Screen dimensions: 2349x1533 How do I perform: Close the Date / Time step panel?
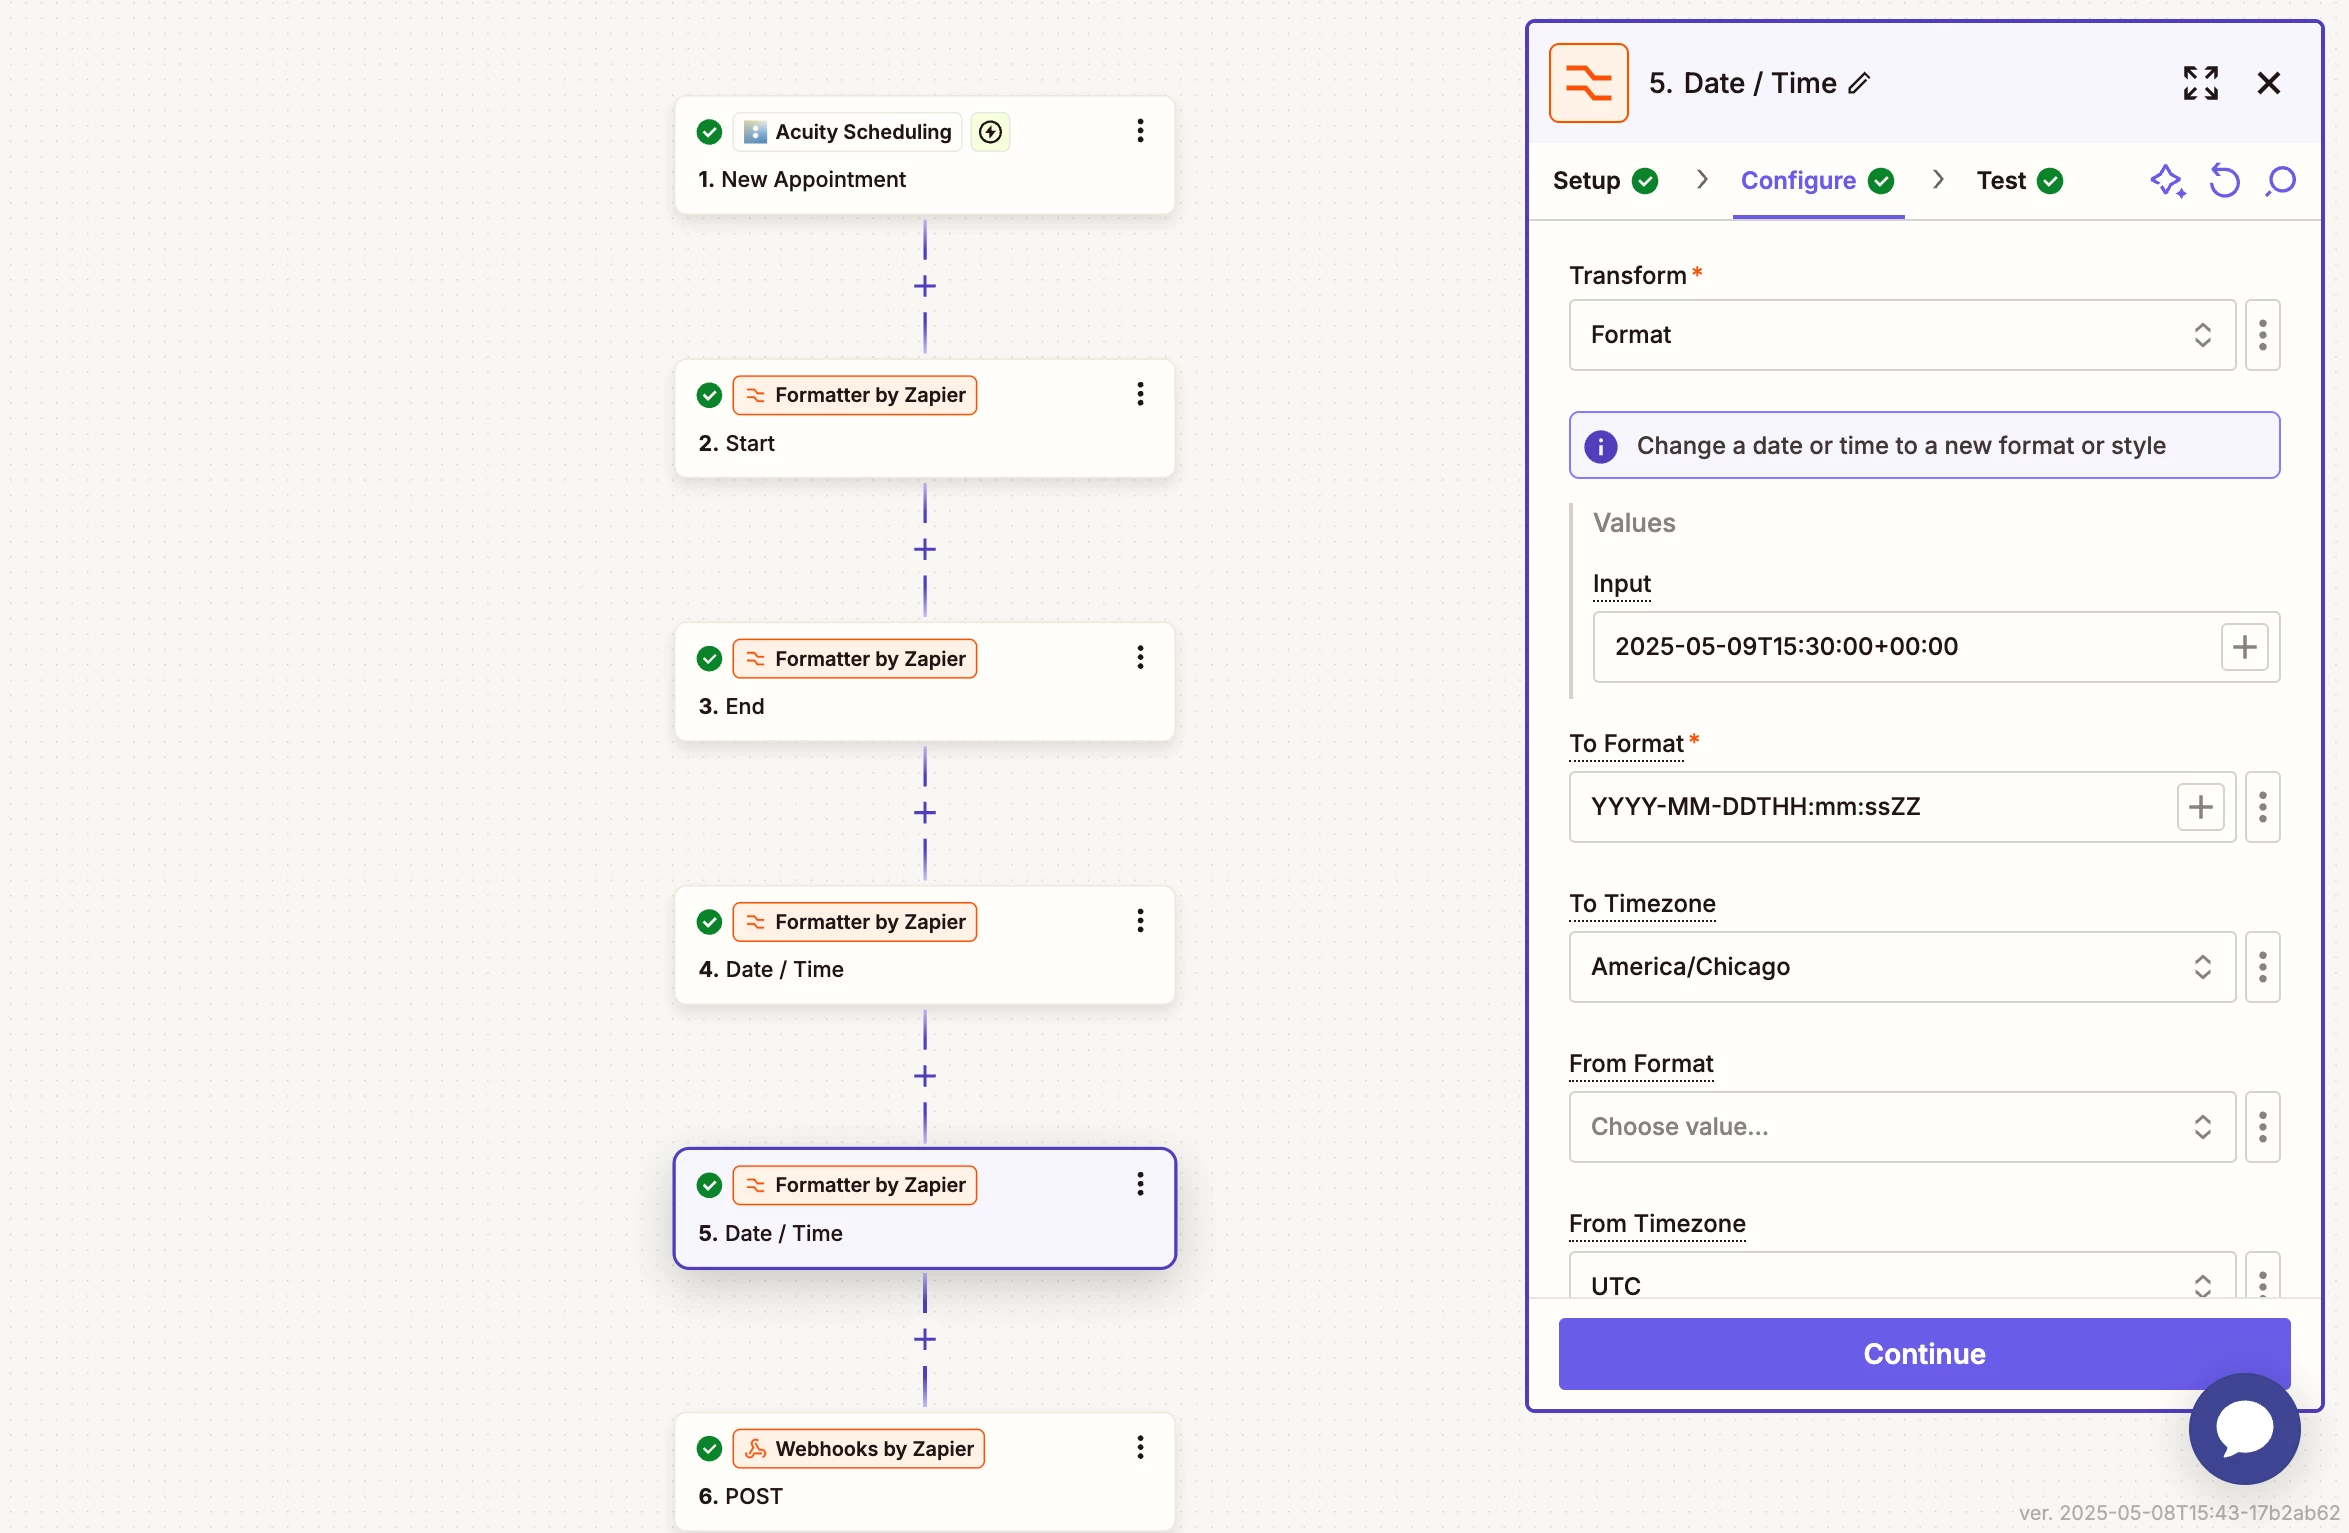2269,83
